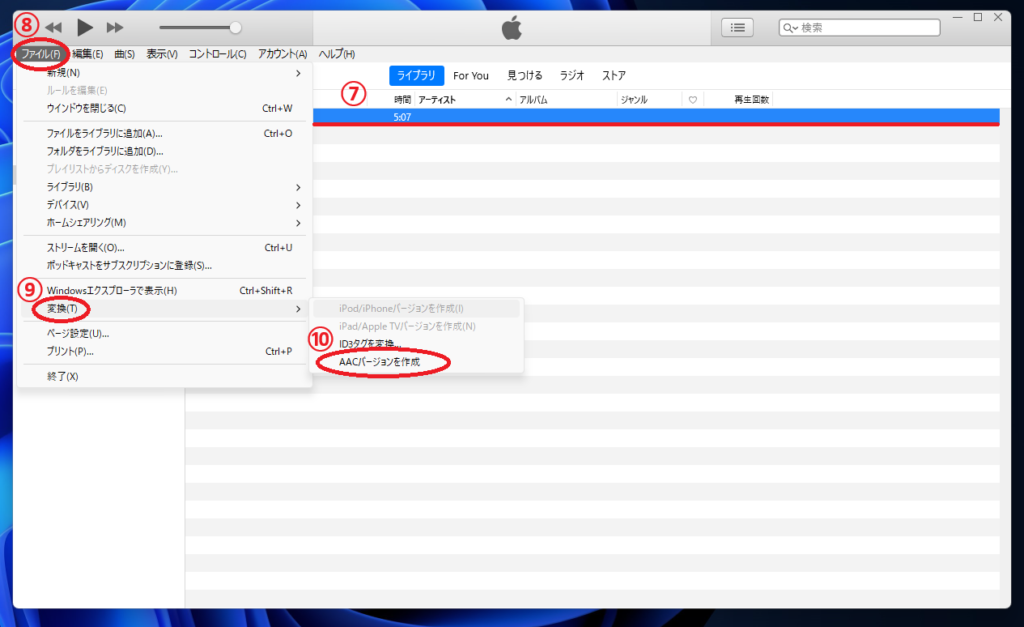
Task: Choose フォルダをライブラリに追加(D)... menu item
Action: click(x=164, y=151)
